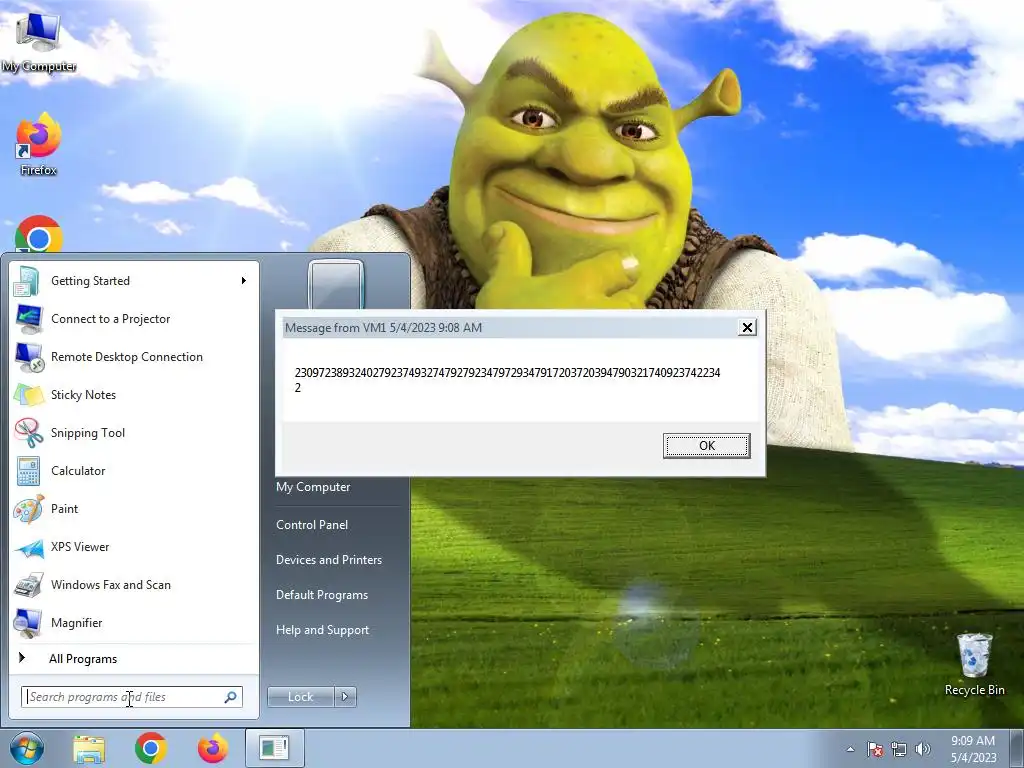Open Snipping Tool entry
The height and width of the screenshot is (768, 1024).
pos(135,433)
